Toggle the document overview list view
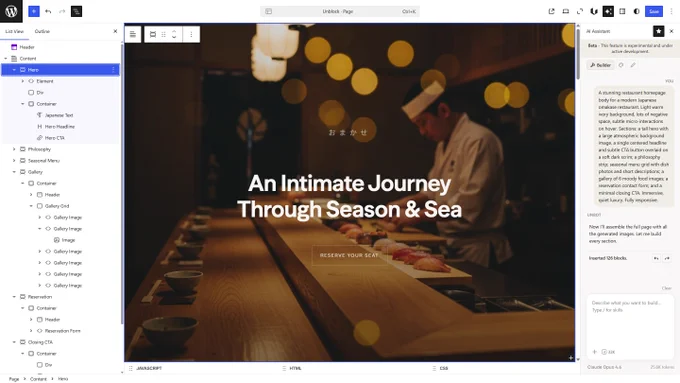This screenshot has width=680, height=383. [x=76, y=11]
